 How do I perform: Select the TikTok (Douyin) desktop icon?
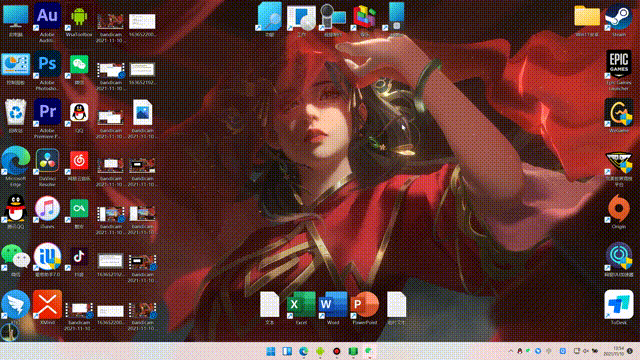click(79, 257)
